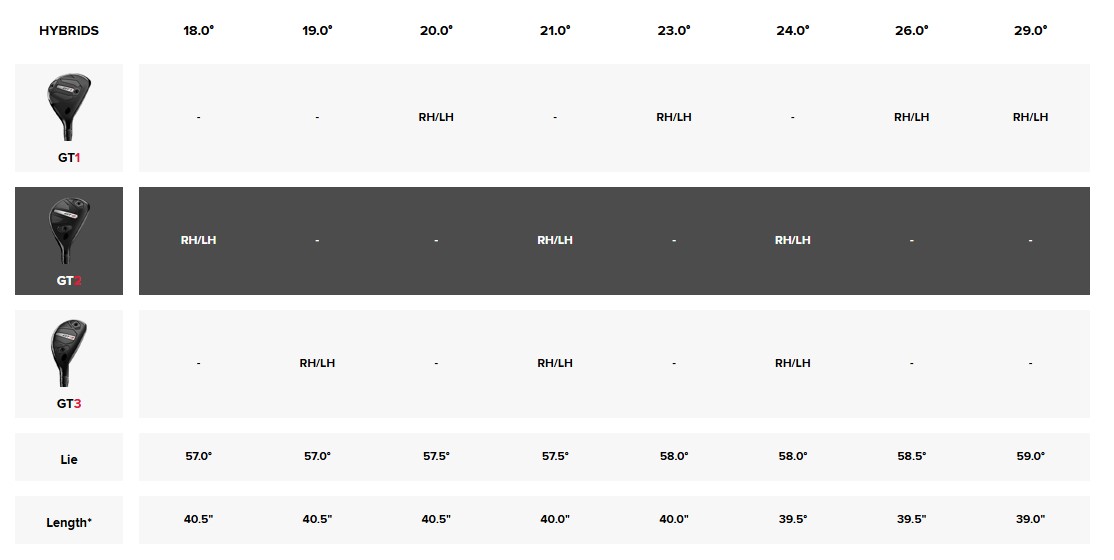
Task: Select GT1 RH/LH option for 29.0°
Action: point(1030,117)
